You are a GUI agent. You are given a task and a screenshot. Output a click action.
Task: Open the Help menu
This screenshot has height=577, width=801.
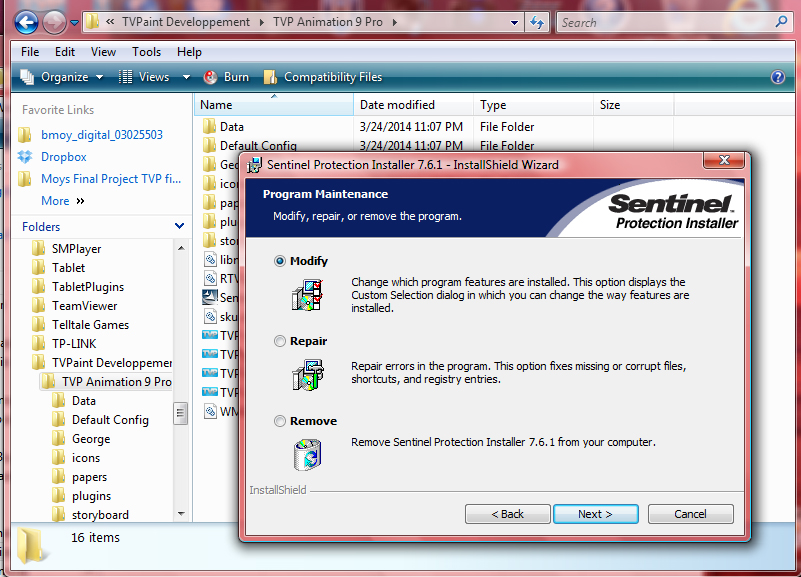pyautogui.click(x=190, y=52)
